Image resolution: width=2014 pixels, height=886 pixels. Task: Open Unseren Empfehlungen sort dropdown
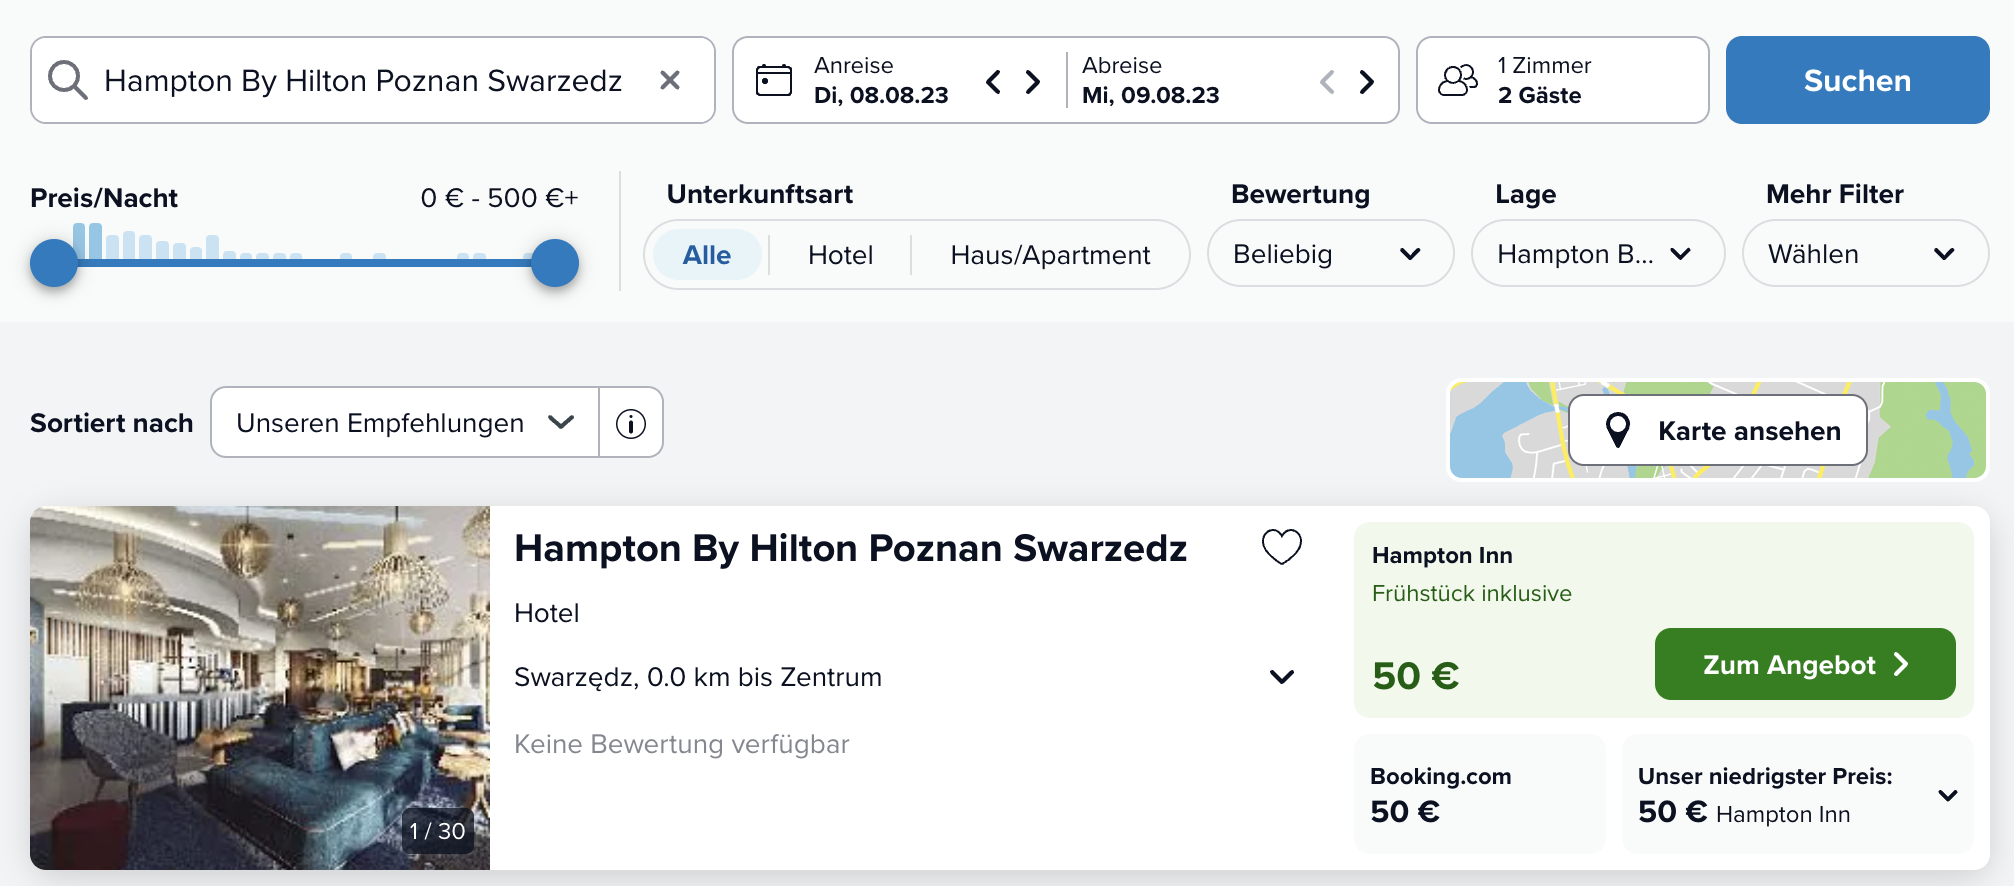405,423
